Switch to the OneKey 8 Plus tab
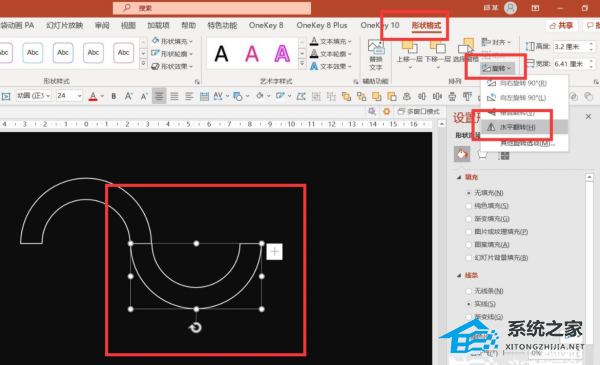This screenshot has width=600, height=365. [321, 26]
